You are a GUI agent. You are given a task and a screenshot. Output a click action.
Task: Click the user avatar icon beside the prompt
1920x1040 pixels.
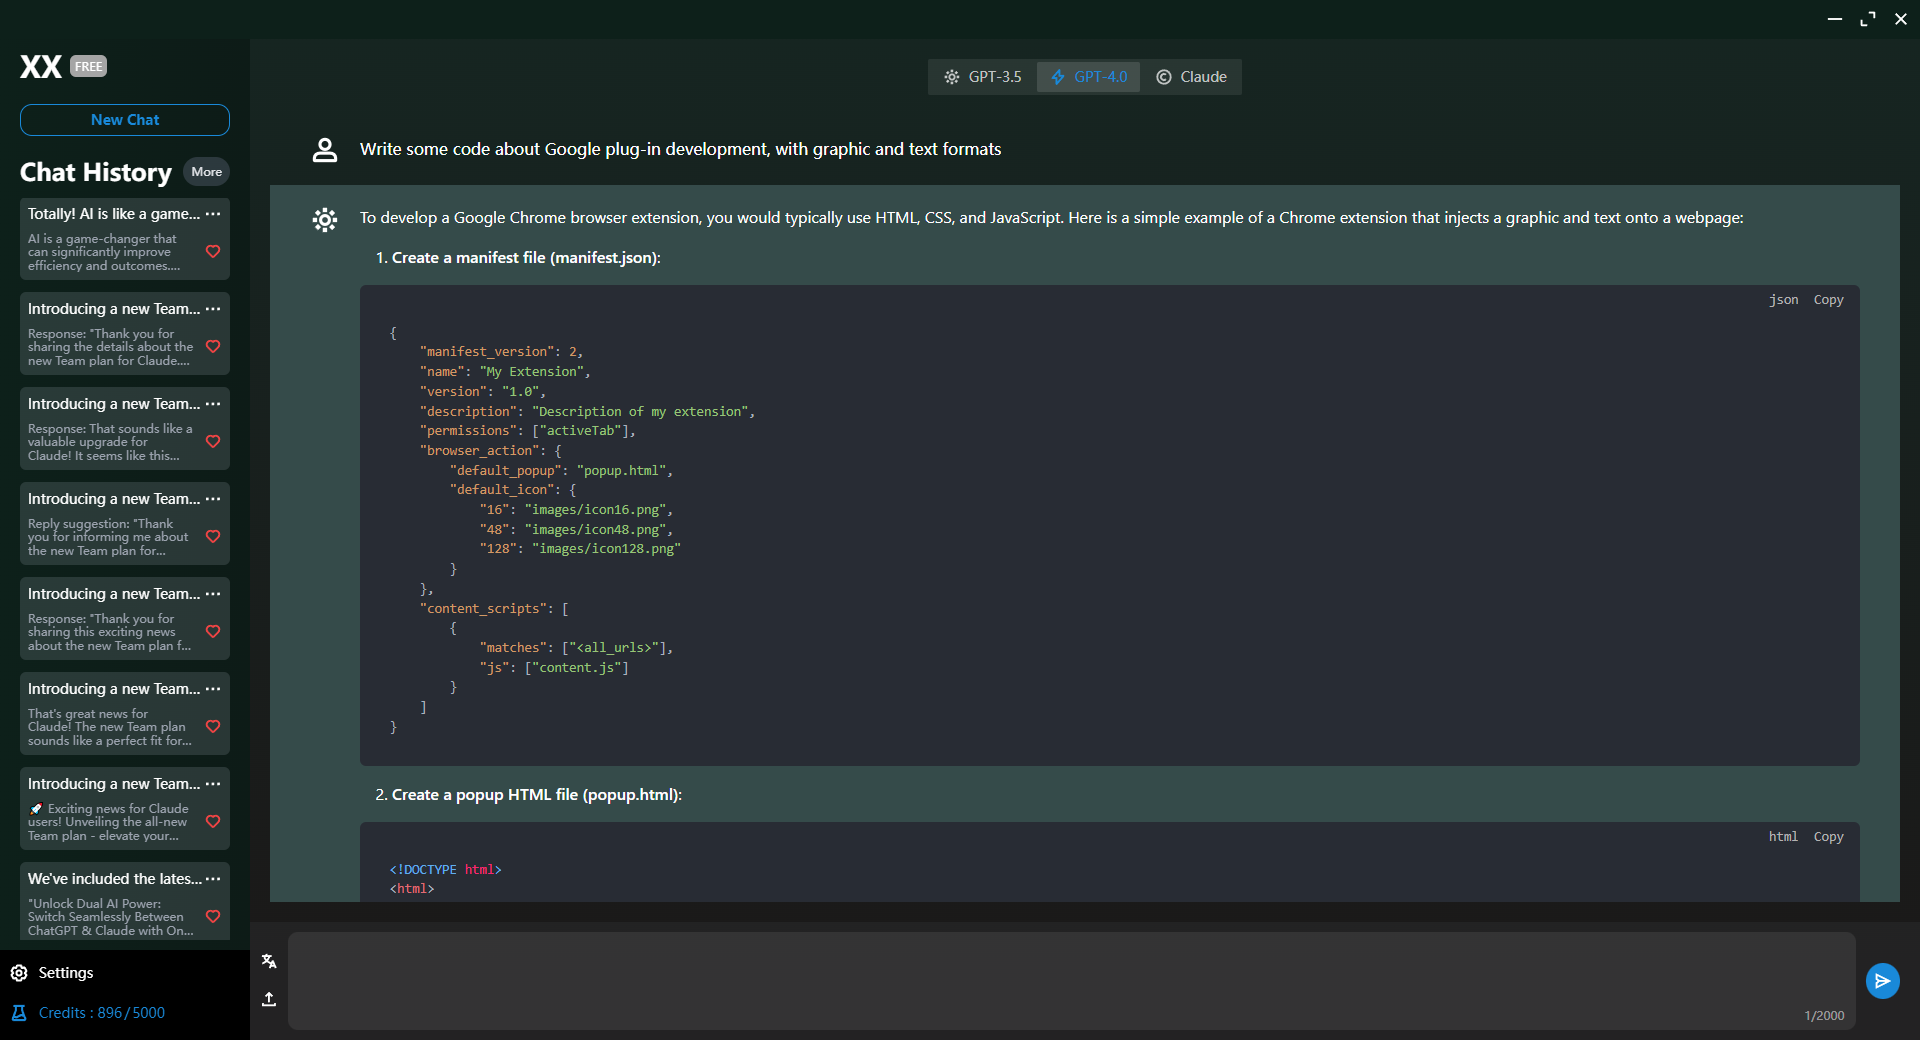325,150
